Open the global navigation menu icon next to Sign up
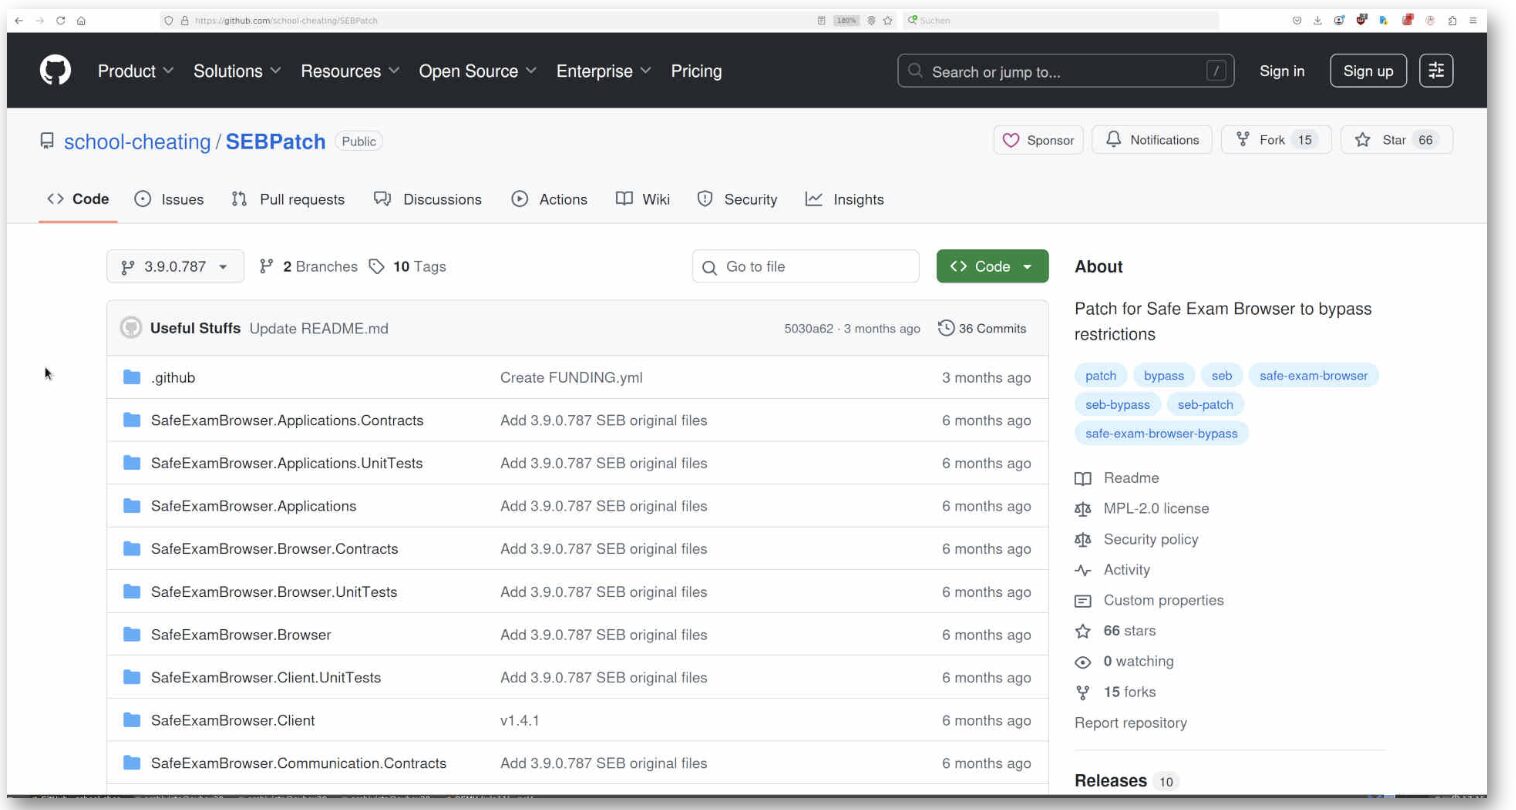The image size is (1516, 810). pos(1436,71)
